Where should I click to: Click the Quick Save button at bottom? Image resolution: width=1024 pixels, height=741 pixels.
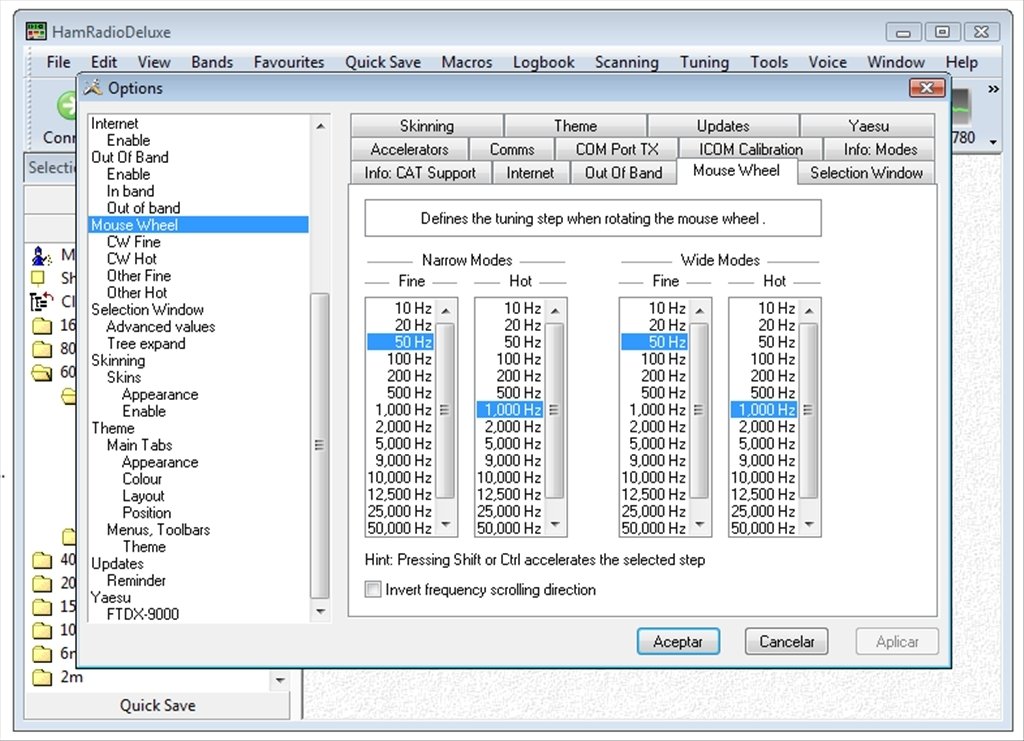pos(157,705)
